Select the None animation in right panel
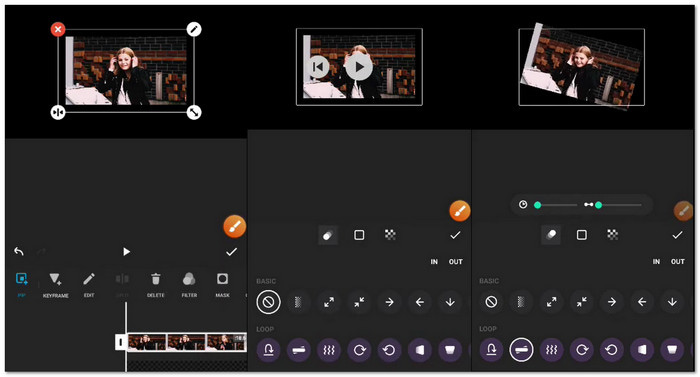Image resolution: width=700 pixels, height=377 pixels. [491, 302]
